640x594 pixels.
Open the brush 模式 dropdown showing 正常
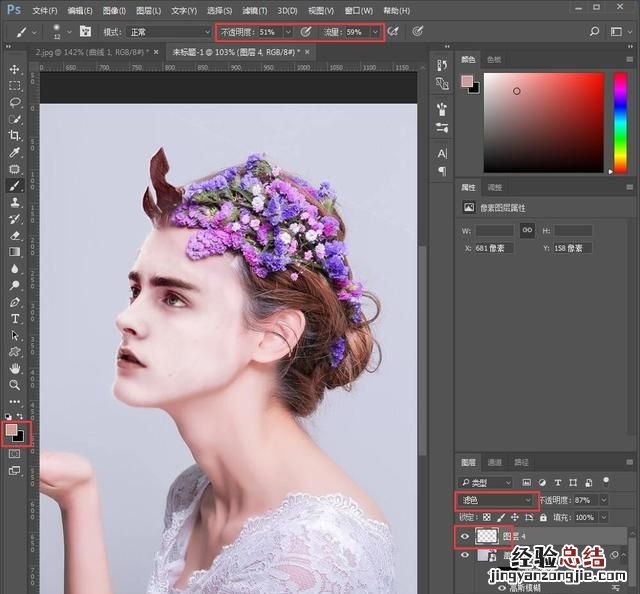168,32
